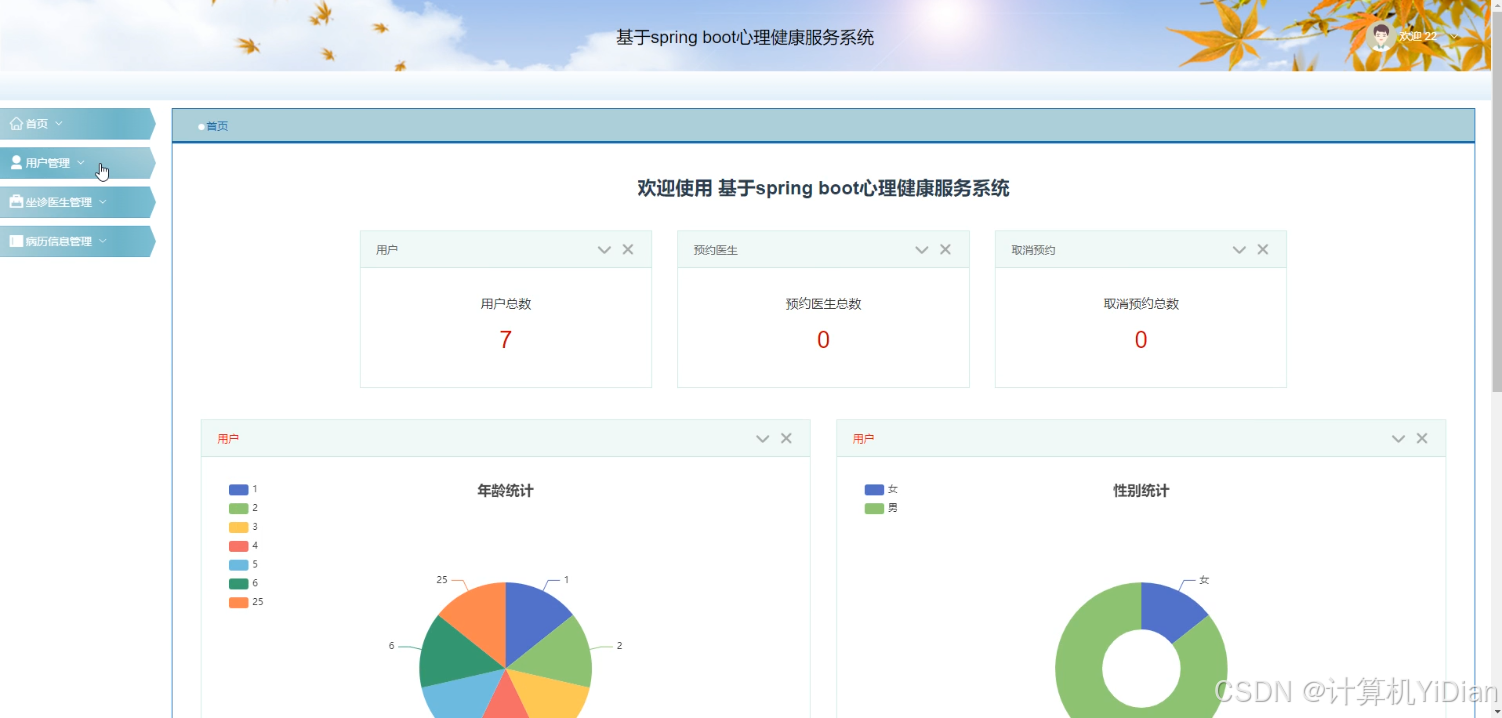This screenshot has width=1502, height=718.
Task: Close the 用户 count card
Action: (628, 249)
